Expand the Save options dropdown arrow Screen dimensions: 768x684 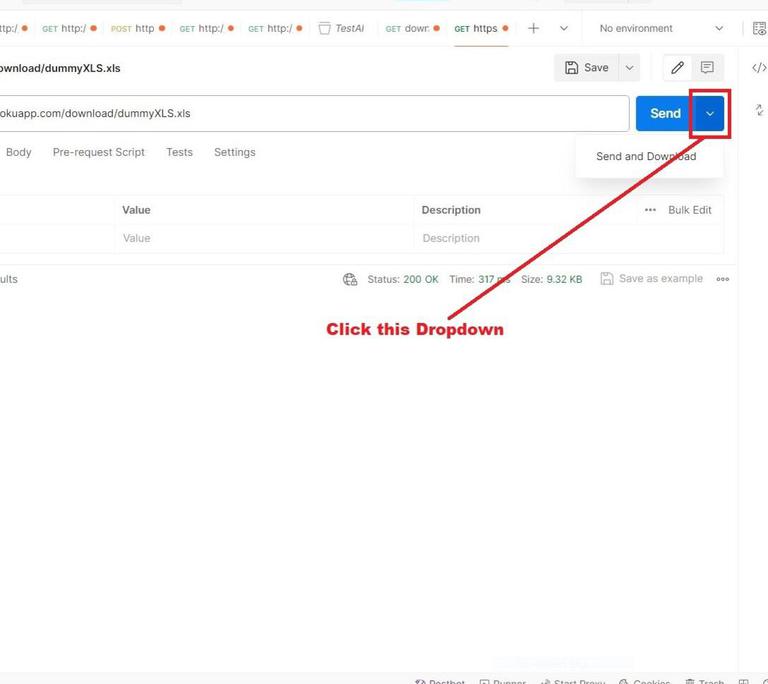(629, 68)
